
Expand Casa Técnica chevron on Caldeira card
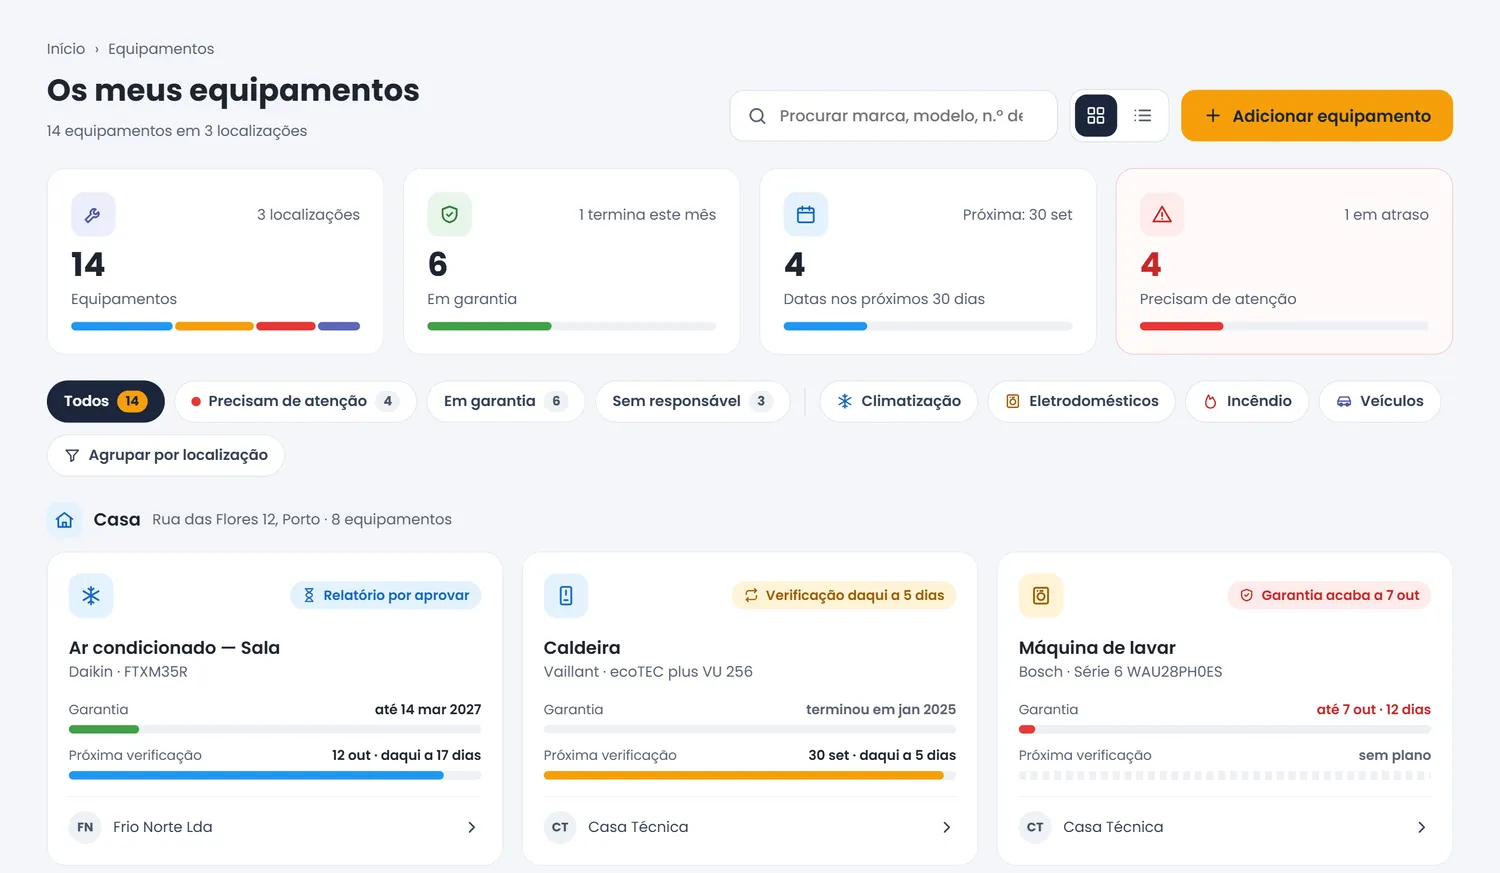(947, 827)
